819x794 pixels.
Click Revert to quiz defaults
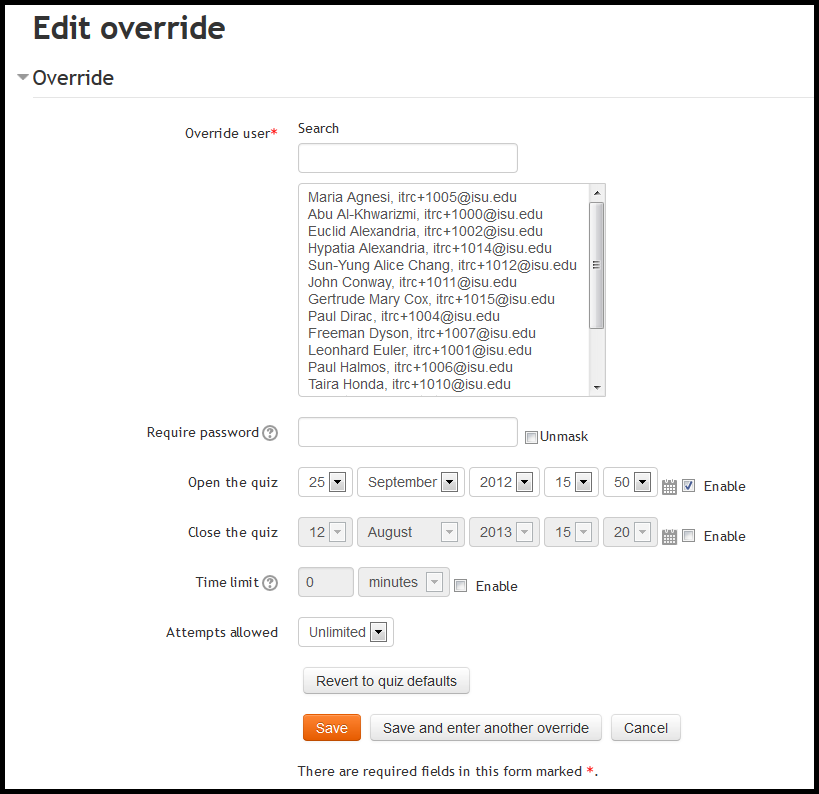pyautogui.click(x=386, y=681)
